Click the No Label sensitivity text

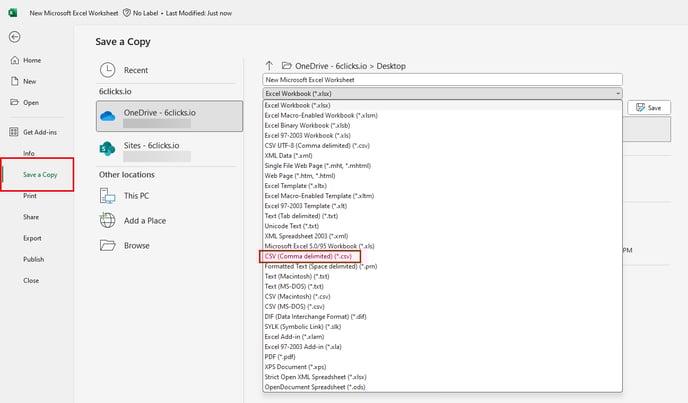coord(145,13)
